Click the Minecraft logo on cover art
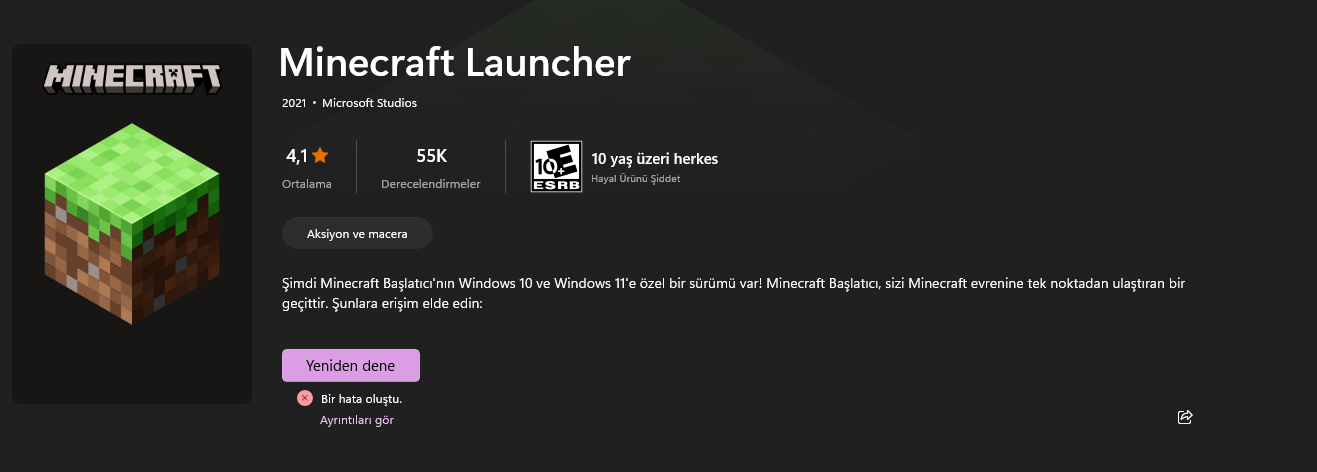The image size is (1317, 472). [x=132, y=78]
